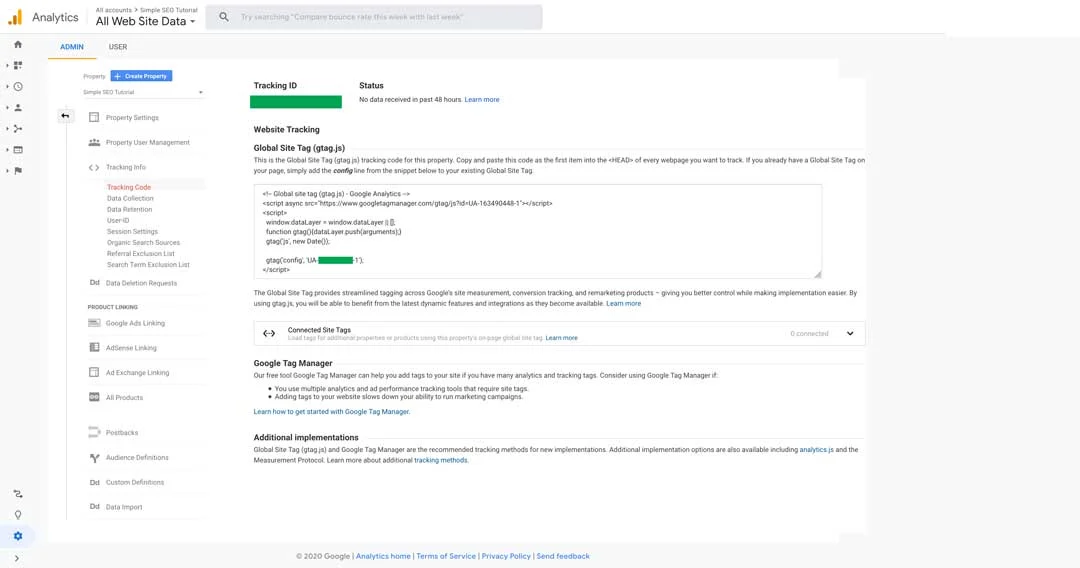The height and width of the screenshot is (568, 1080).
Task: Click Learn more in Connected Site Tags
Action: (561, 338)
